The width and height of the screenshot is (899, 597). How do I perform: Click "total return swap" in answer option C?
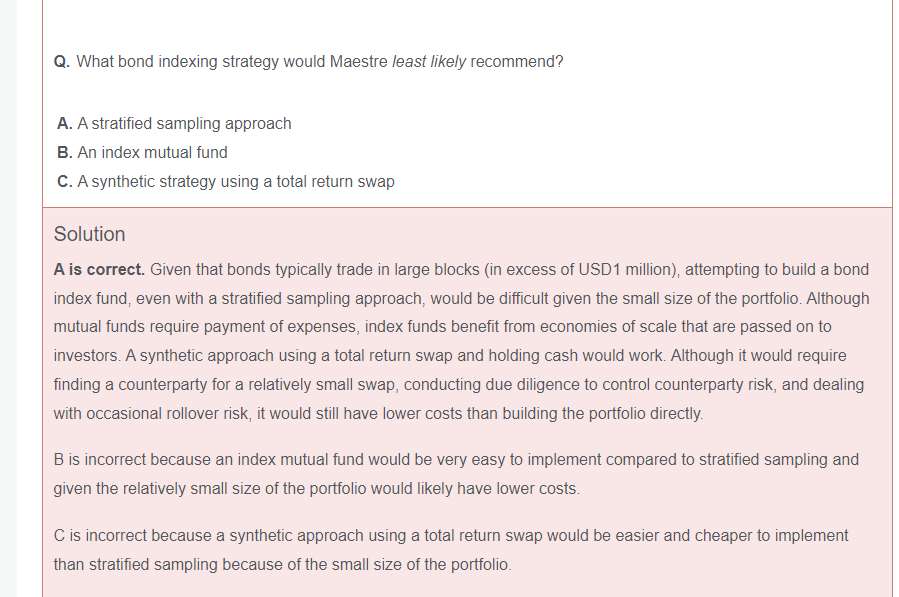point(336,182)
